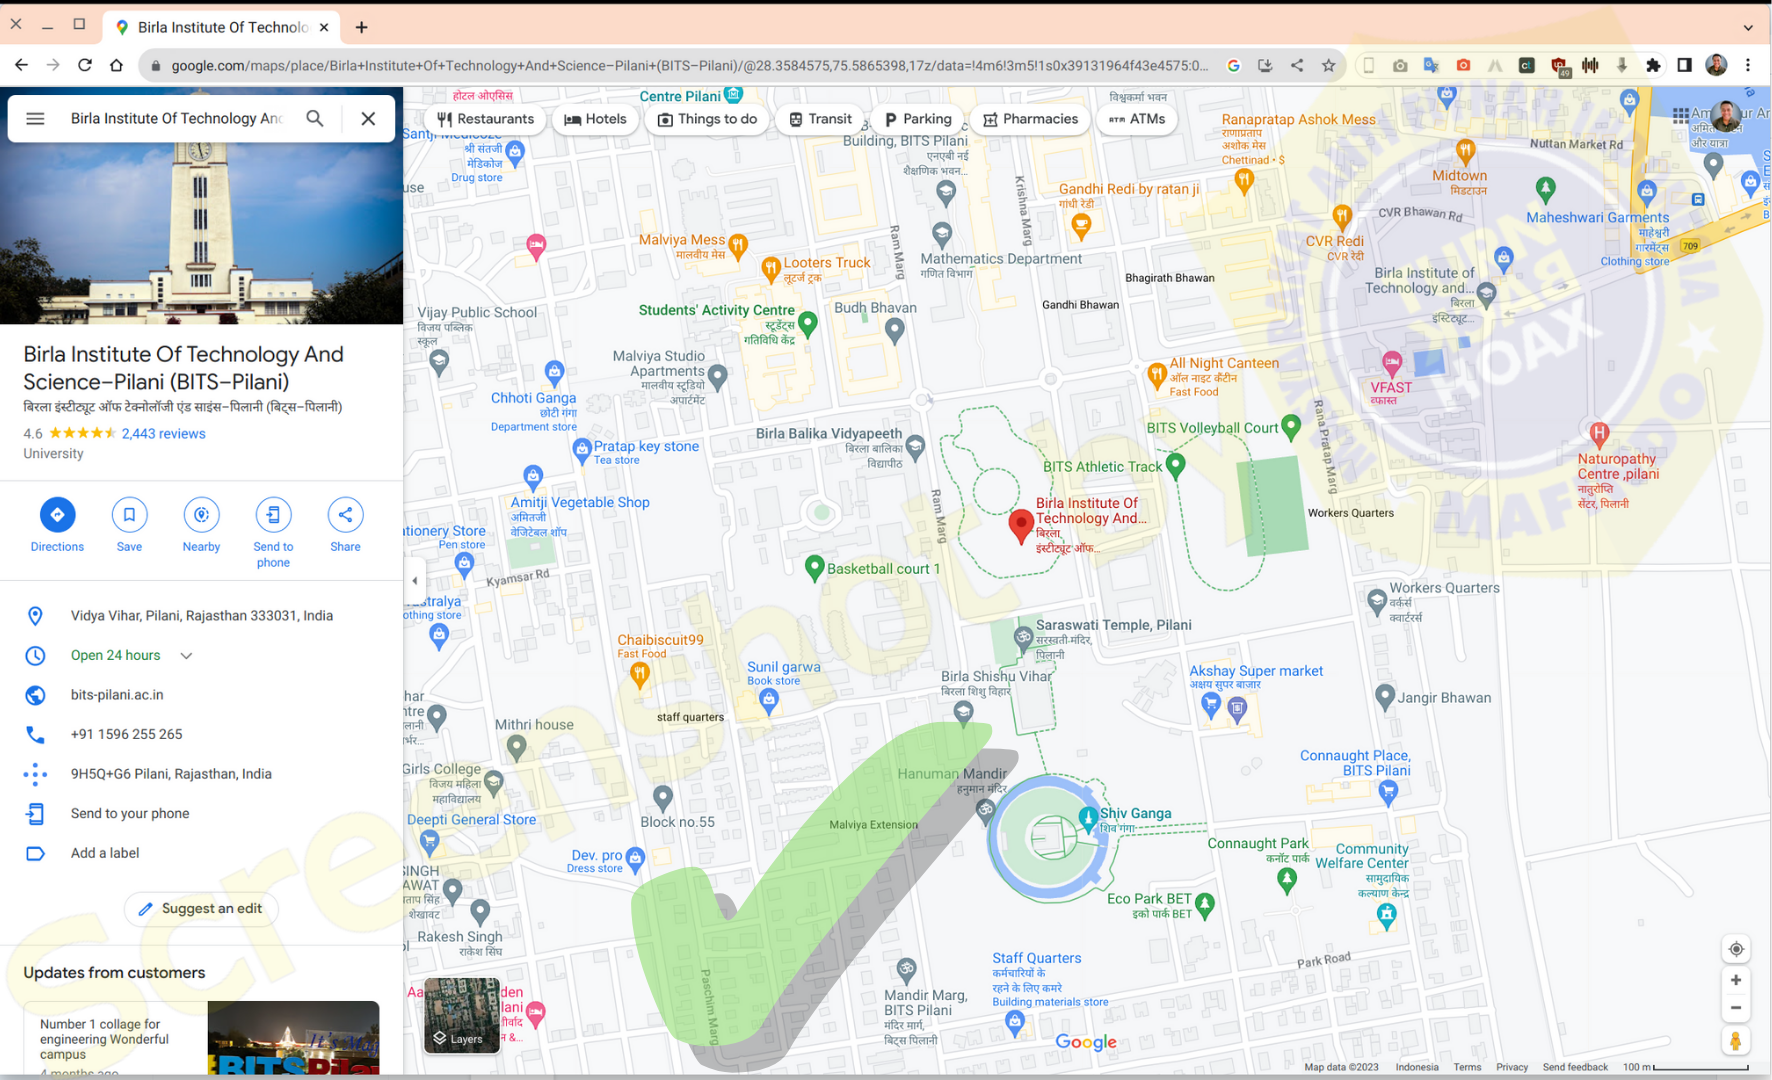
Task: Open the bits-pilani.ac.in website
Action: 117,695
